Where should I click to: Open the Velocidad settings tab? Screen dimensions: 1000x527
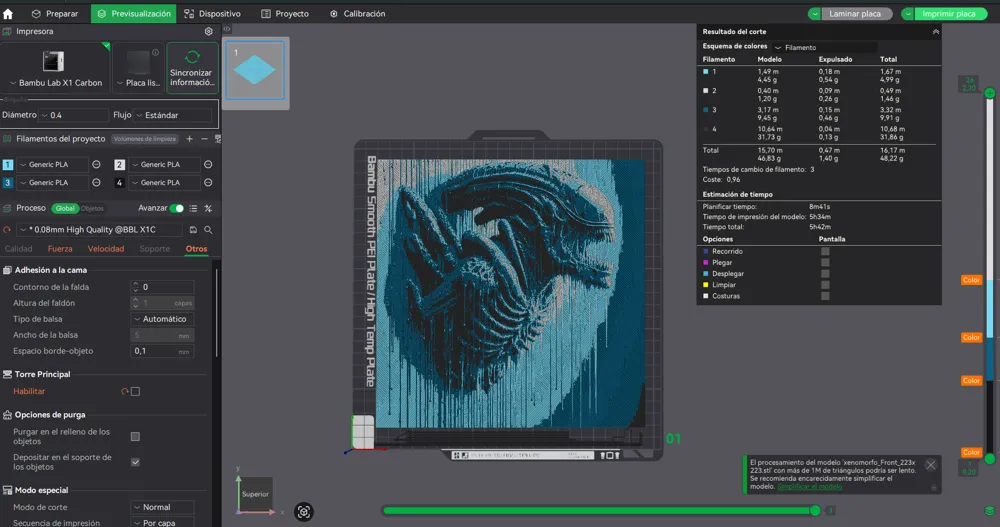pyautogui.click(x=106, y=249)
